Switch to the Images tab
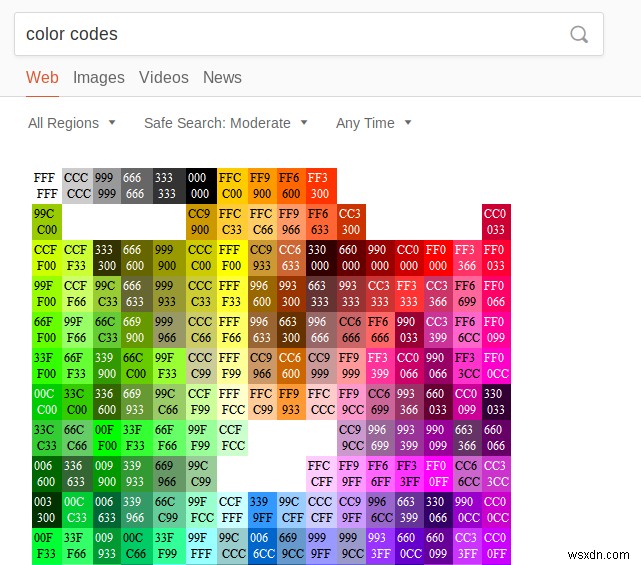 [99, 78]
